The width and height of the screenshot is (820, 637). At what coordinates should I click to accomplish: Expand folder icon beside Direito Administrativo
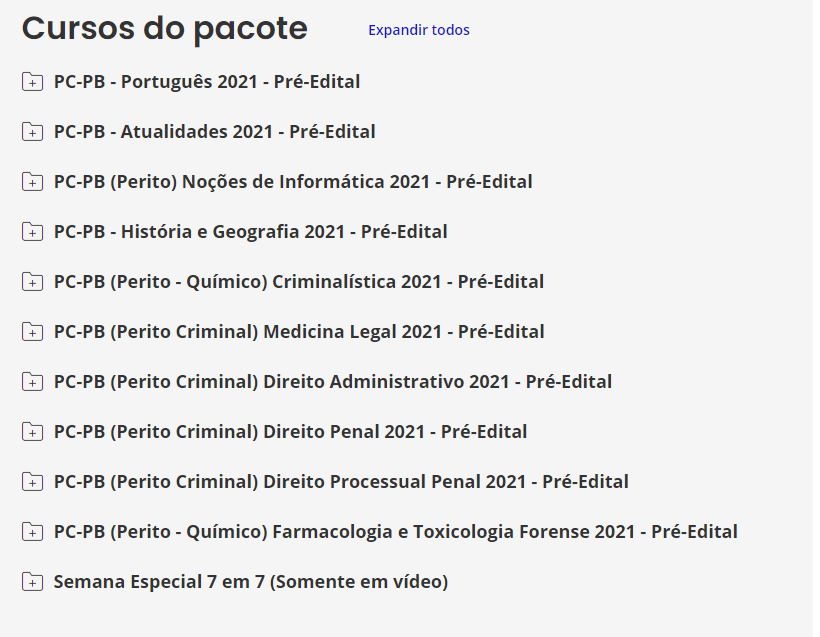32,382
